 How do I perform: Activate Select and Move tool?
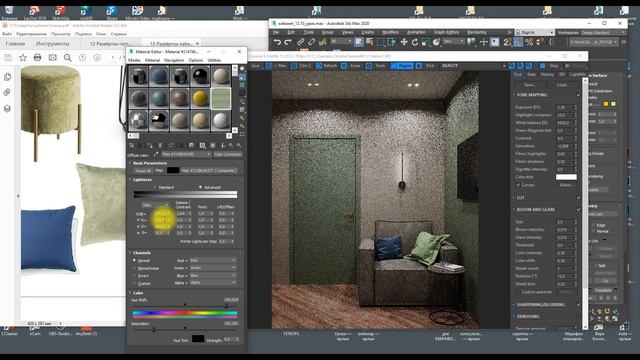[x=404, y=42]
